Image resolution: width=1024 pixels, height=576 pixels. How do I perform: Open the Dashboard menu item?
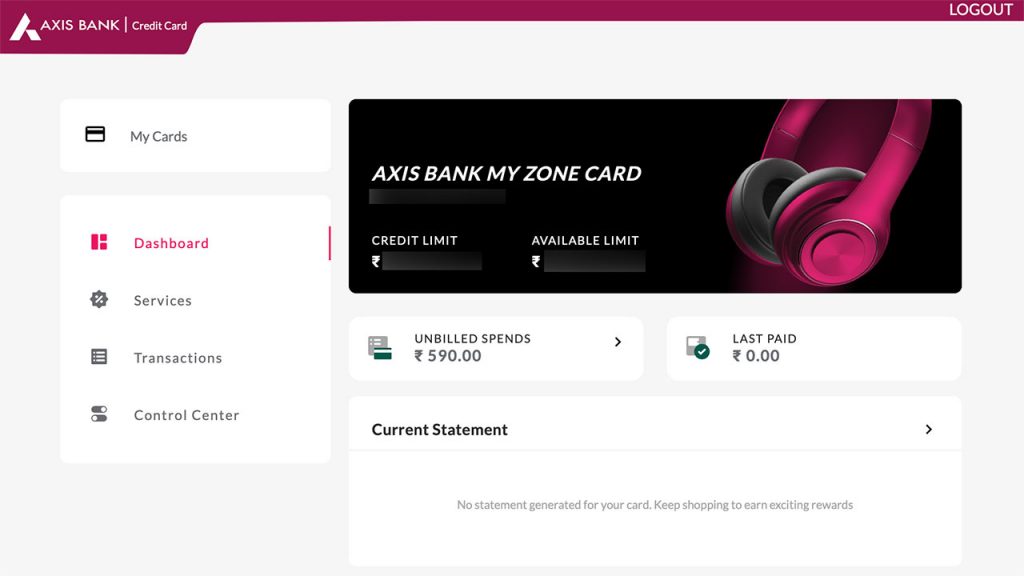pyautogui.click(x=171, y=242)
